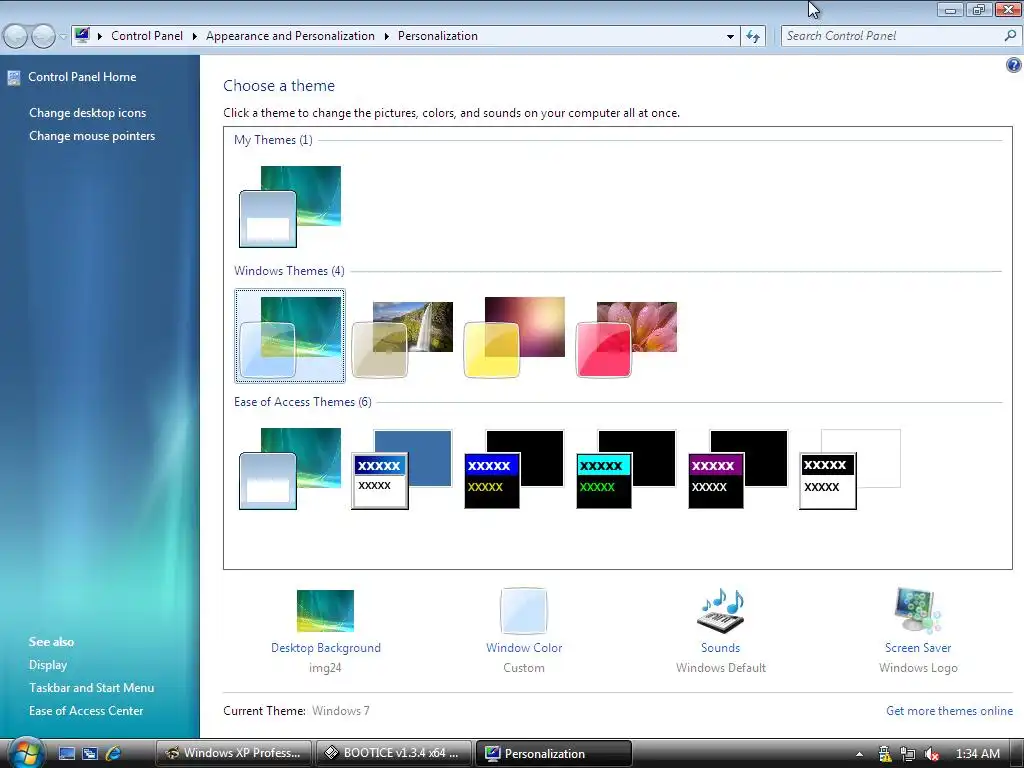Click Switch Between Windows quick launch icon
The width and height of the screenshot is (1024, 768).
coord(89,754)
